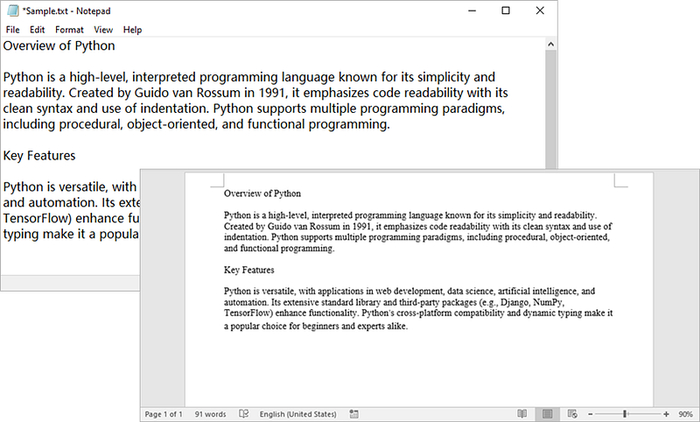Image resolution: width=700 pixels, height=422 pixels.
Task: Click the Page 1 of 1 indicator
Action: pyautogui.click(x=164, y=413)
